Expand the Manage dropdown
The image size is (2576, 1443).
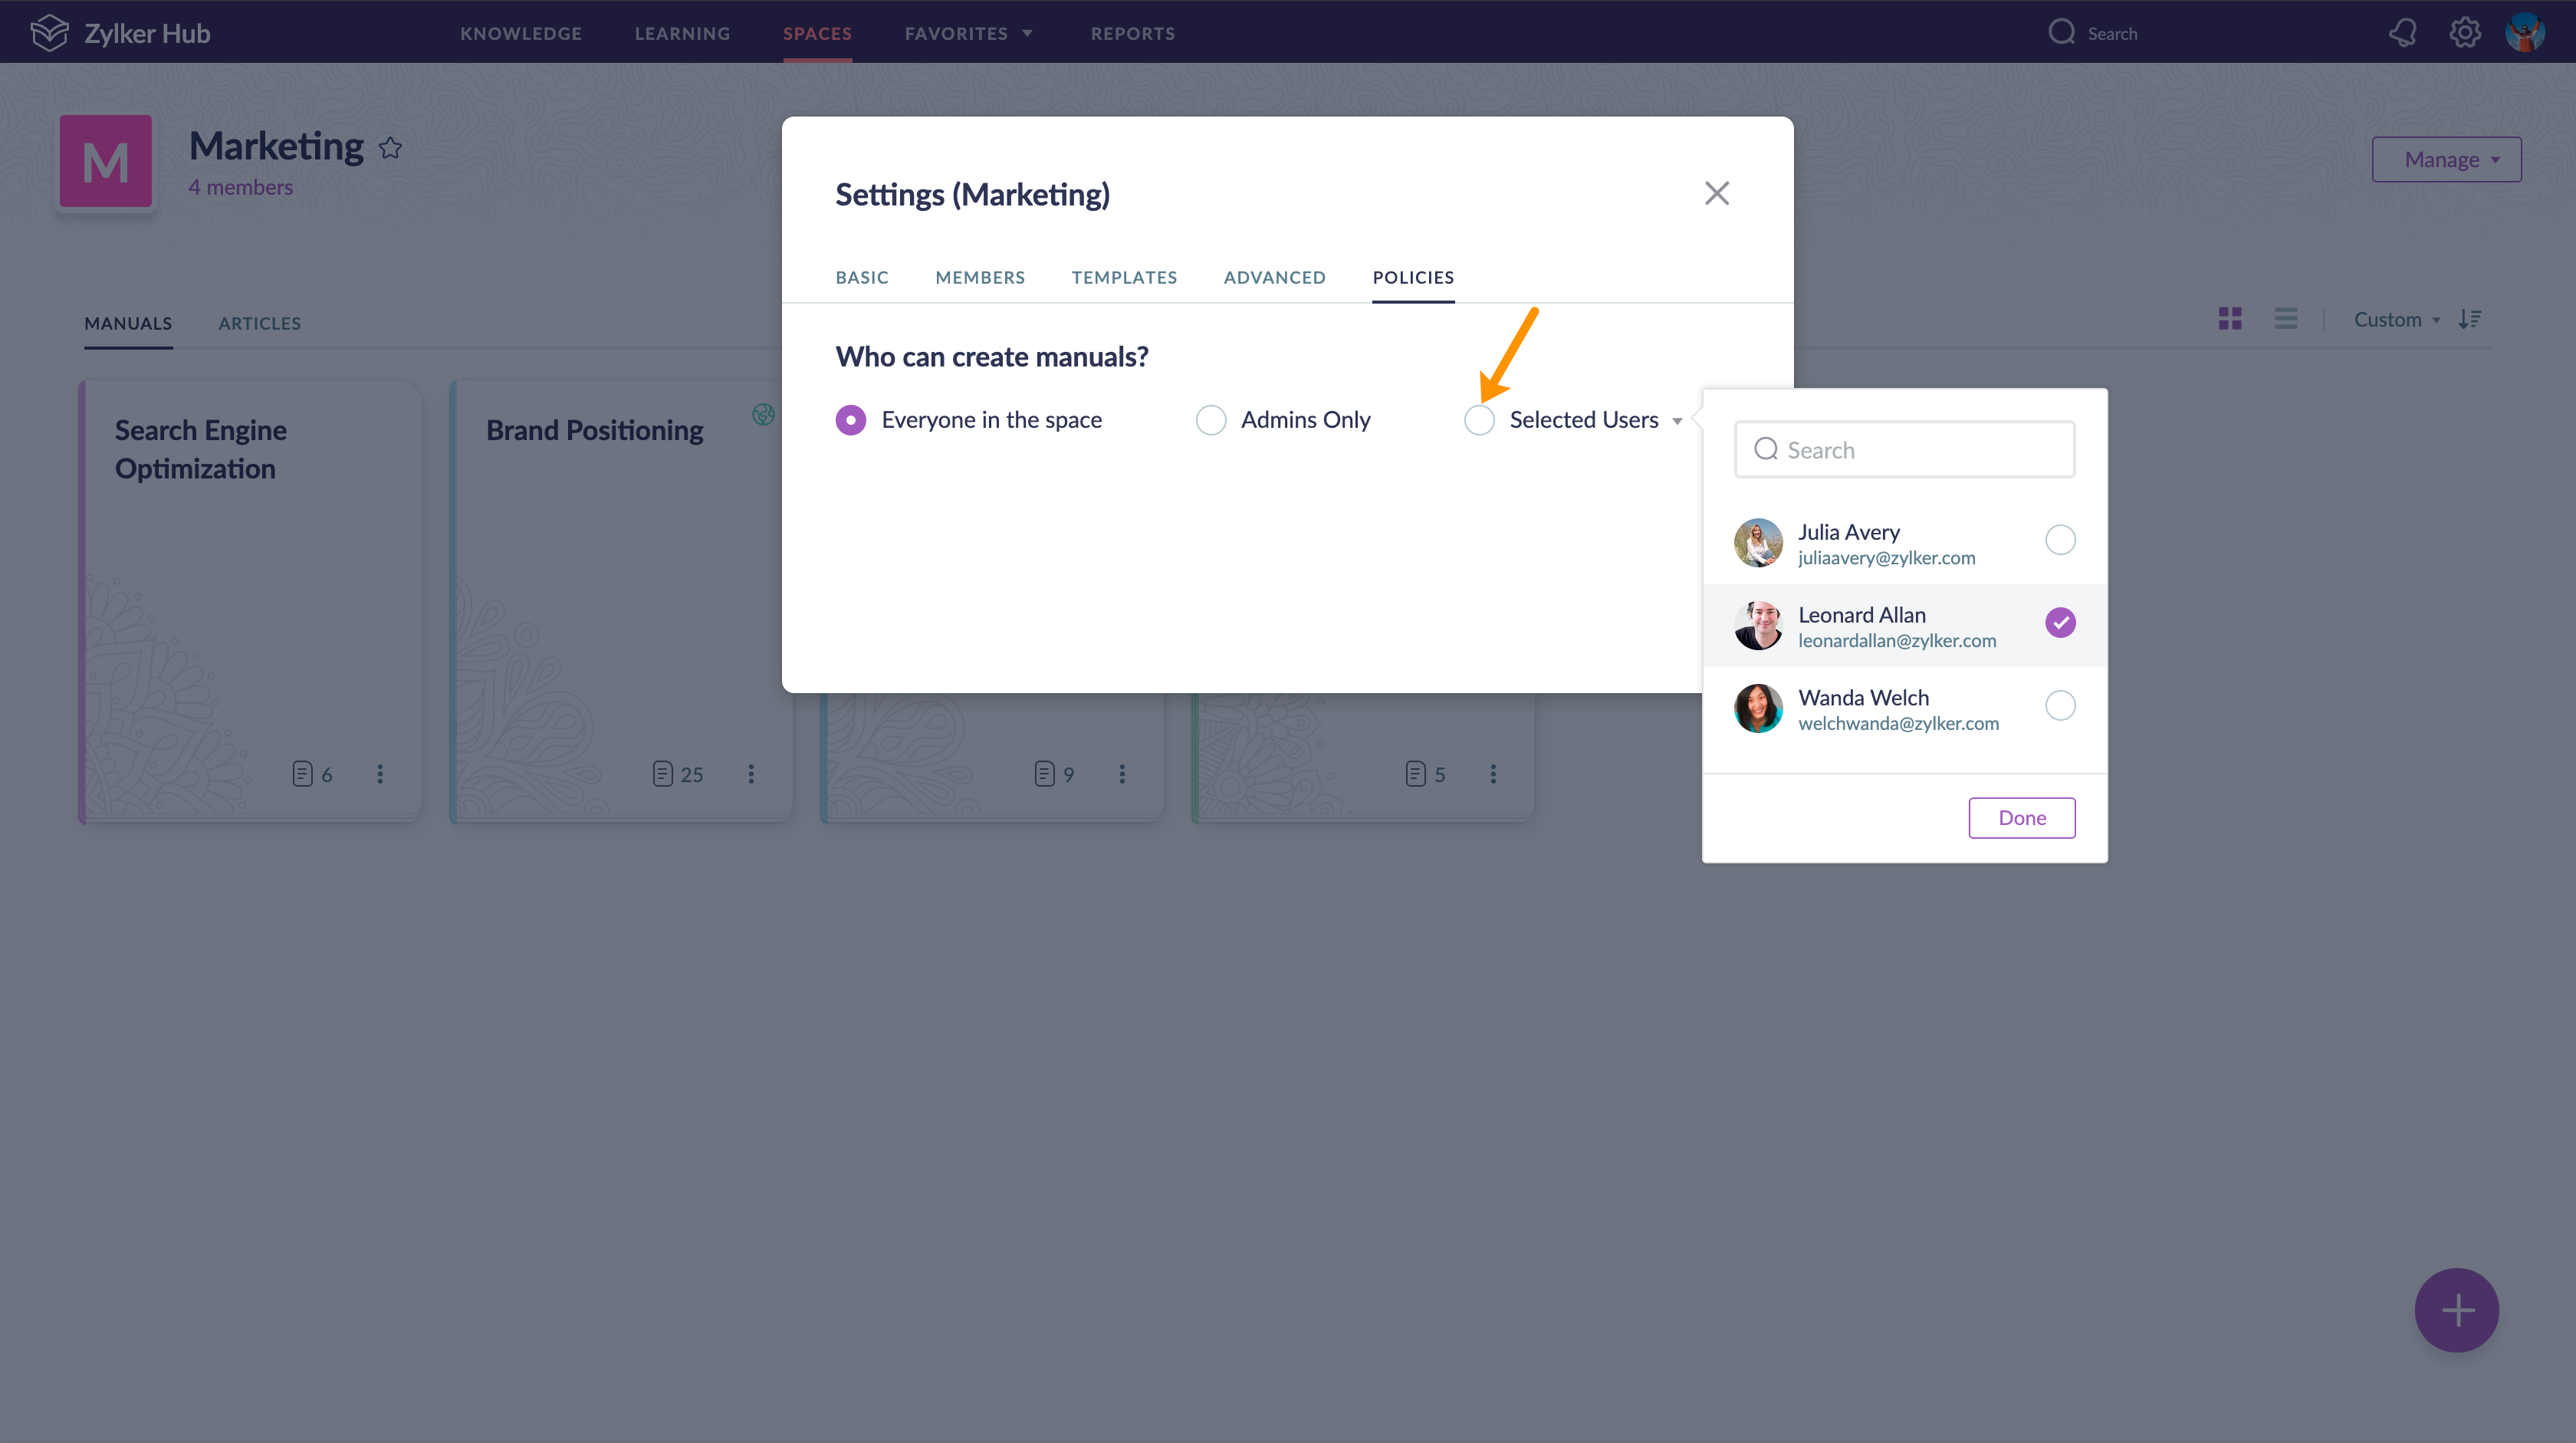click(x=2446, y=160)
